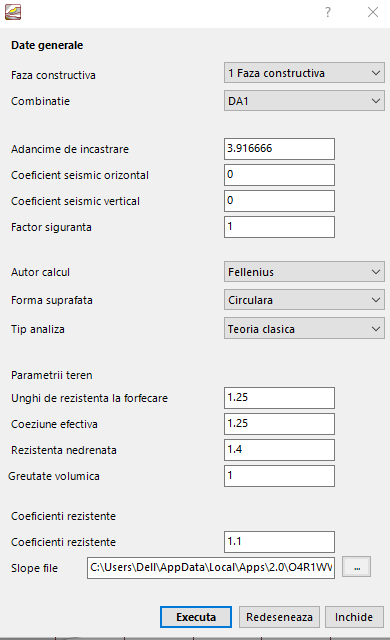The width and height of the screenshot is (390, 640).
Task: Open the slope file browse ellipsis button
Action: tap(356, 567)
